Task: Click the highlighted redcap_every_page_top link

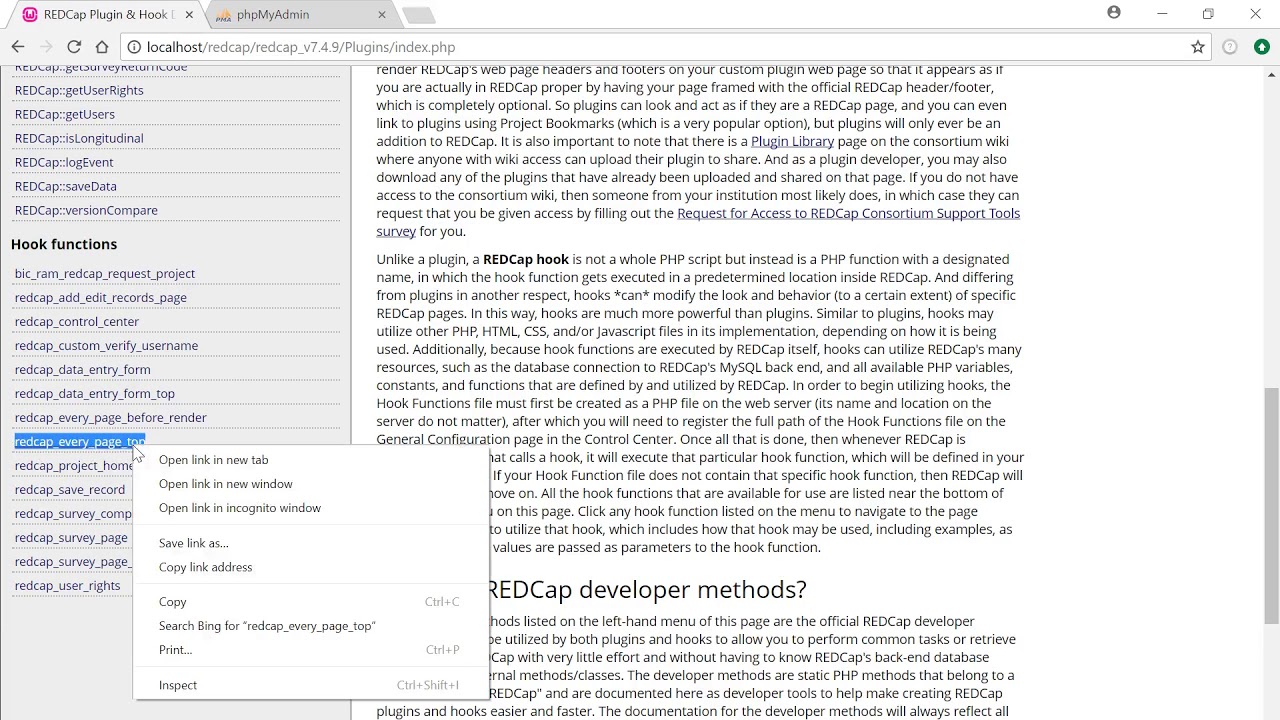Action: 80,442
